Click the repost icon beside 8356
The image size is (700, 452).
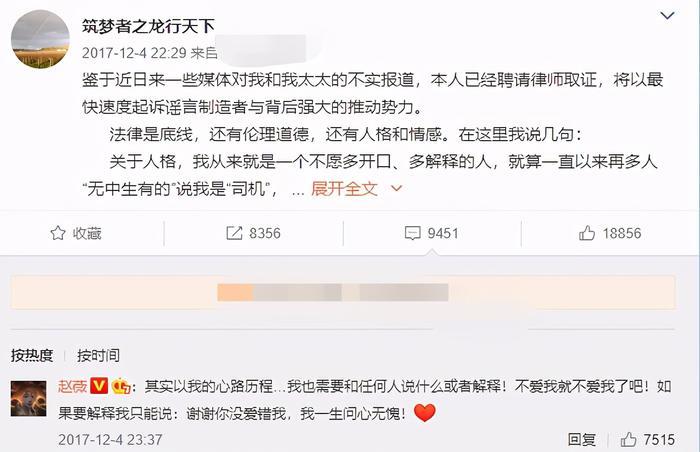click(x=234, y=233)
